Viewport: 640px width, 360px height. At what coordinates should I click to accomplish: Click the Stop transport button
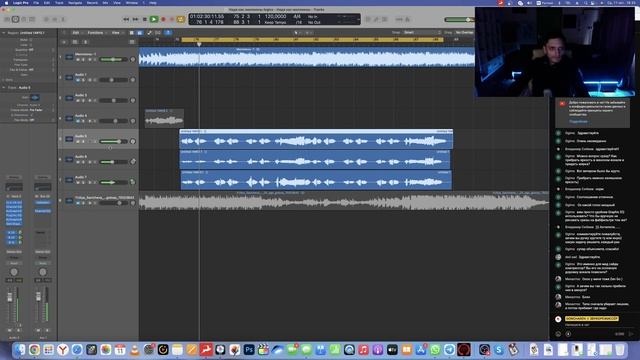144,19
